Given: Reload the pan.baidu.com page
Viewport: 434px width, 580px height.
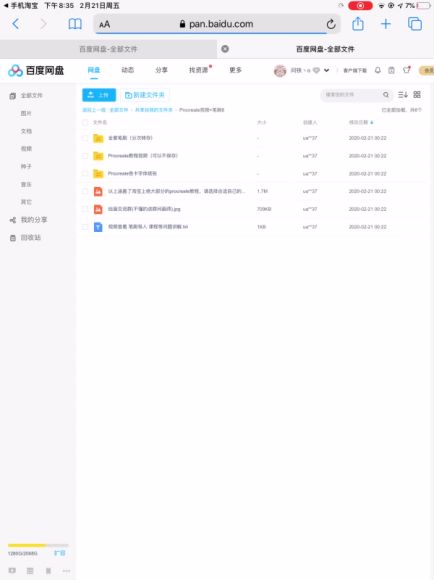Looking at the screenshot, I should [331, 24].
